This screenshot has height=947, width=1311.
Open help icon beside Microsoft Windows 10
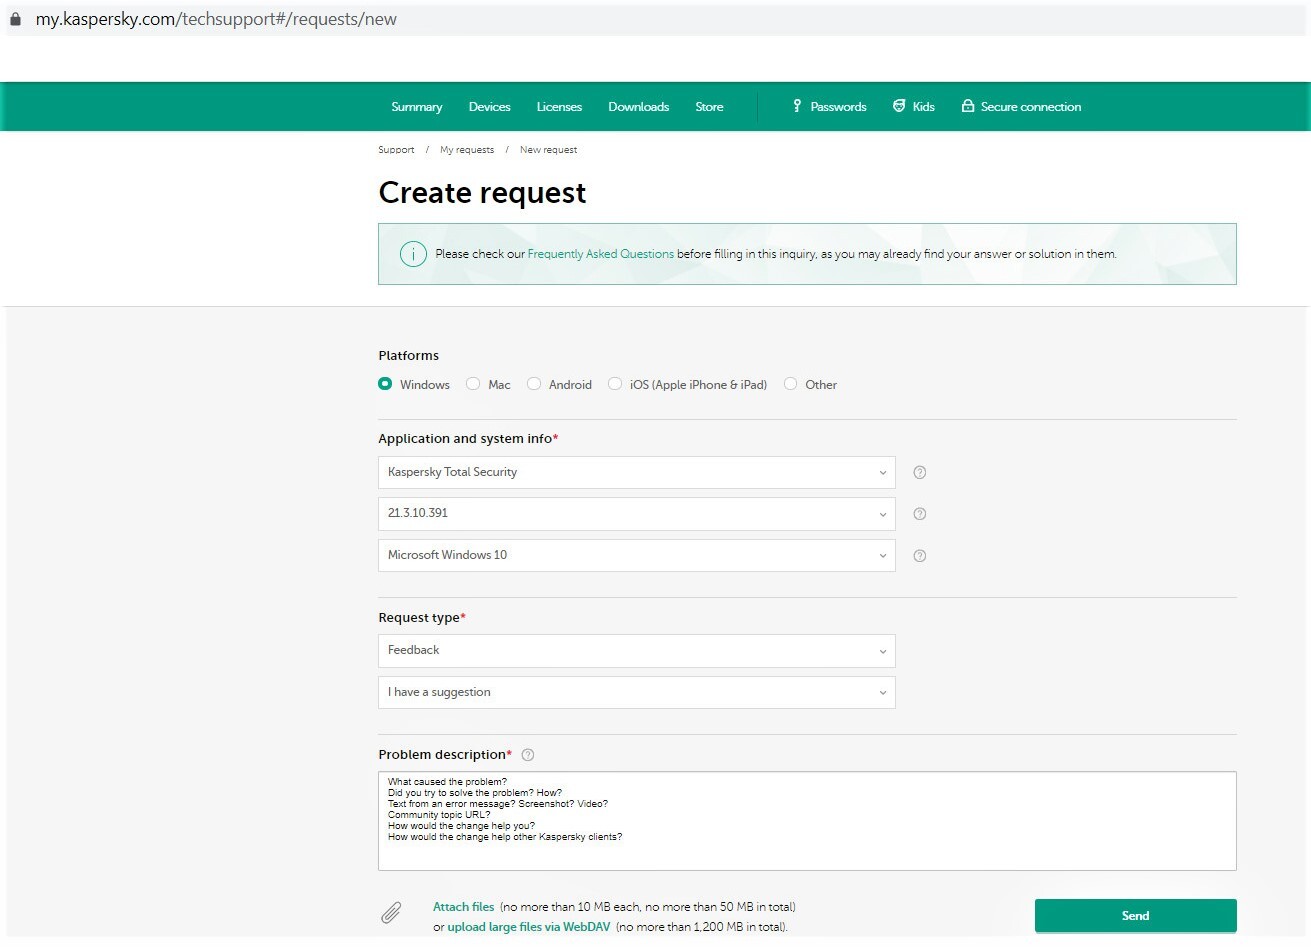coord(920,556)
